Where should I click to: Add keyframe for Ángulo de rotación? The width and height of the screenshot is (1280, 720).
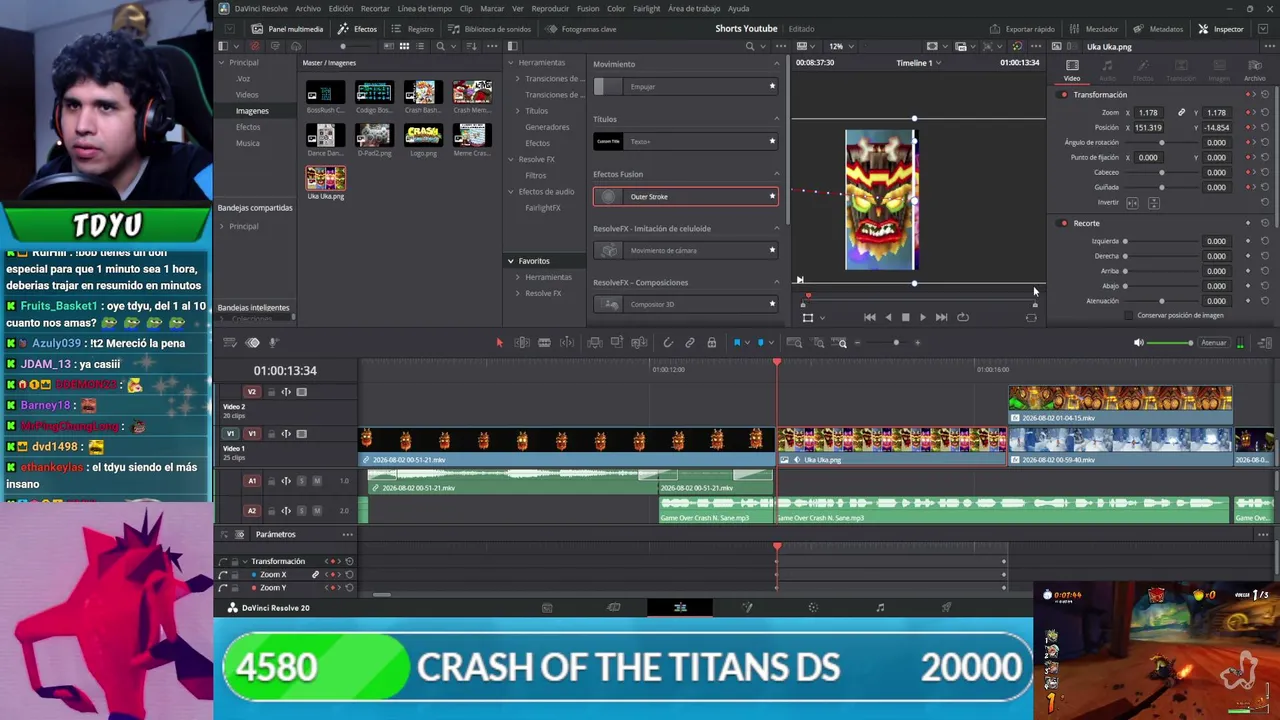1249,143
